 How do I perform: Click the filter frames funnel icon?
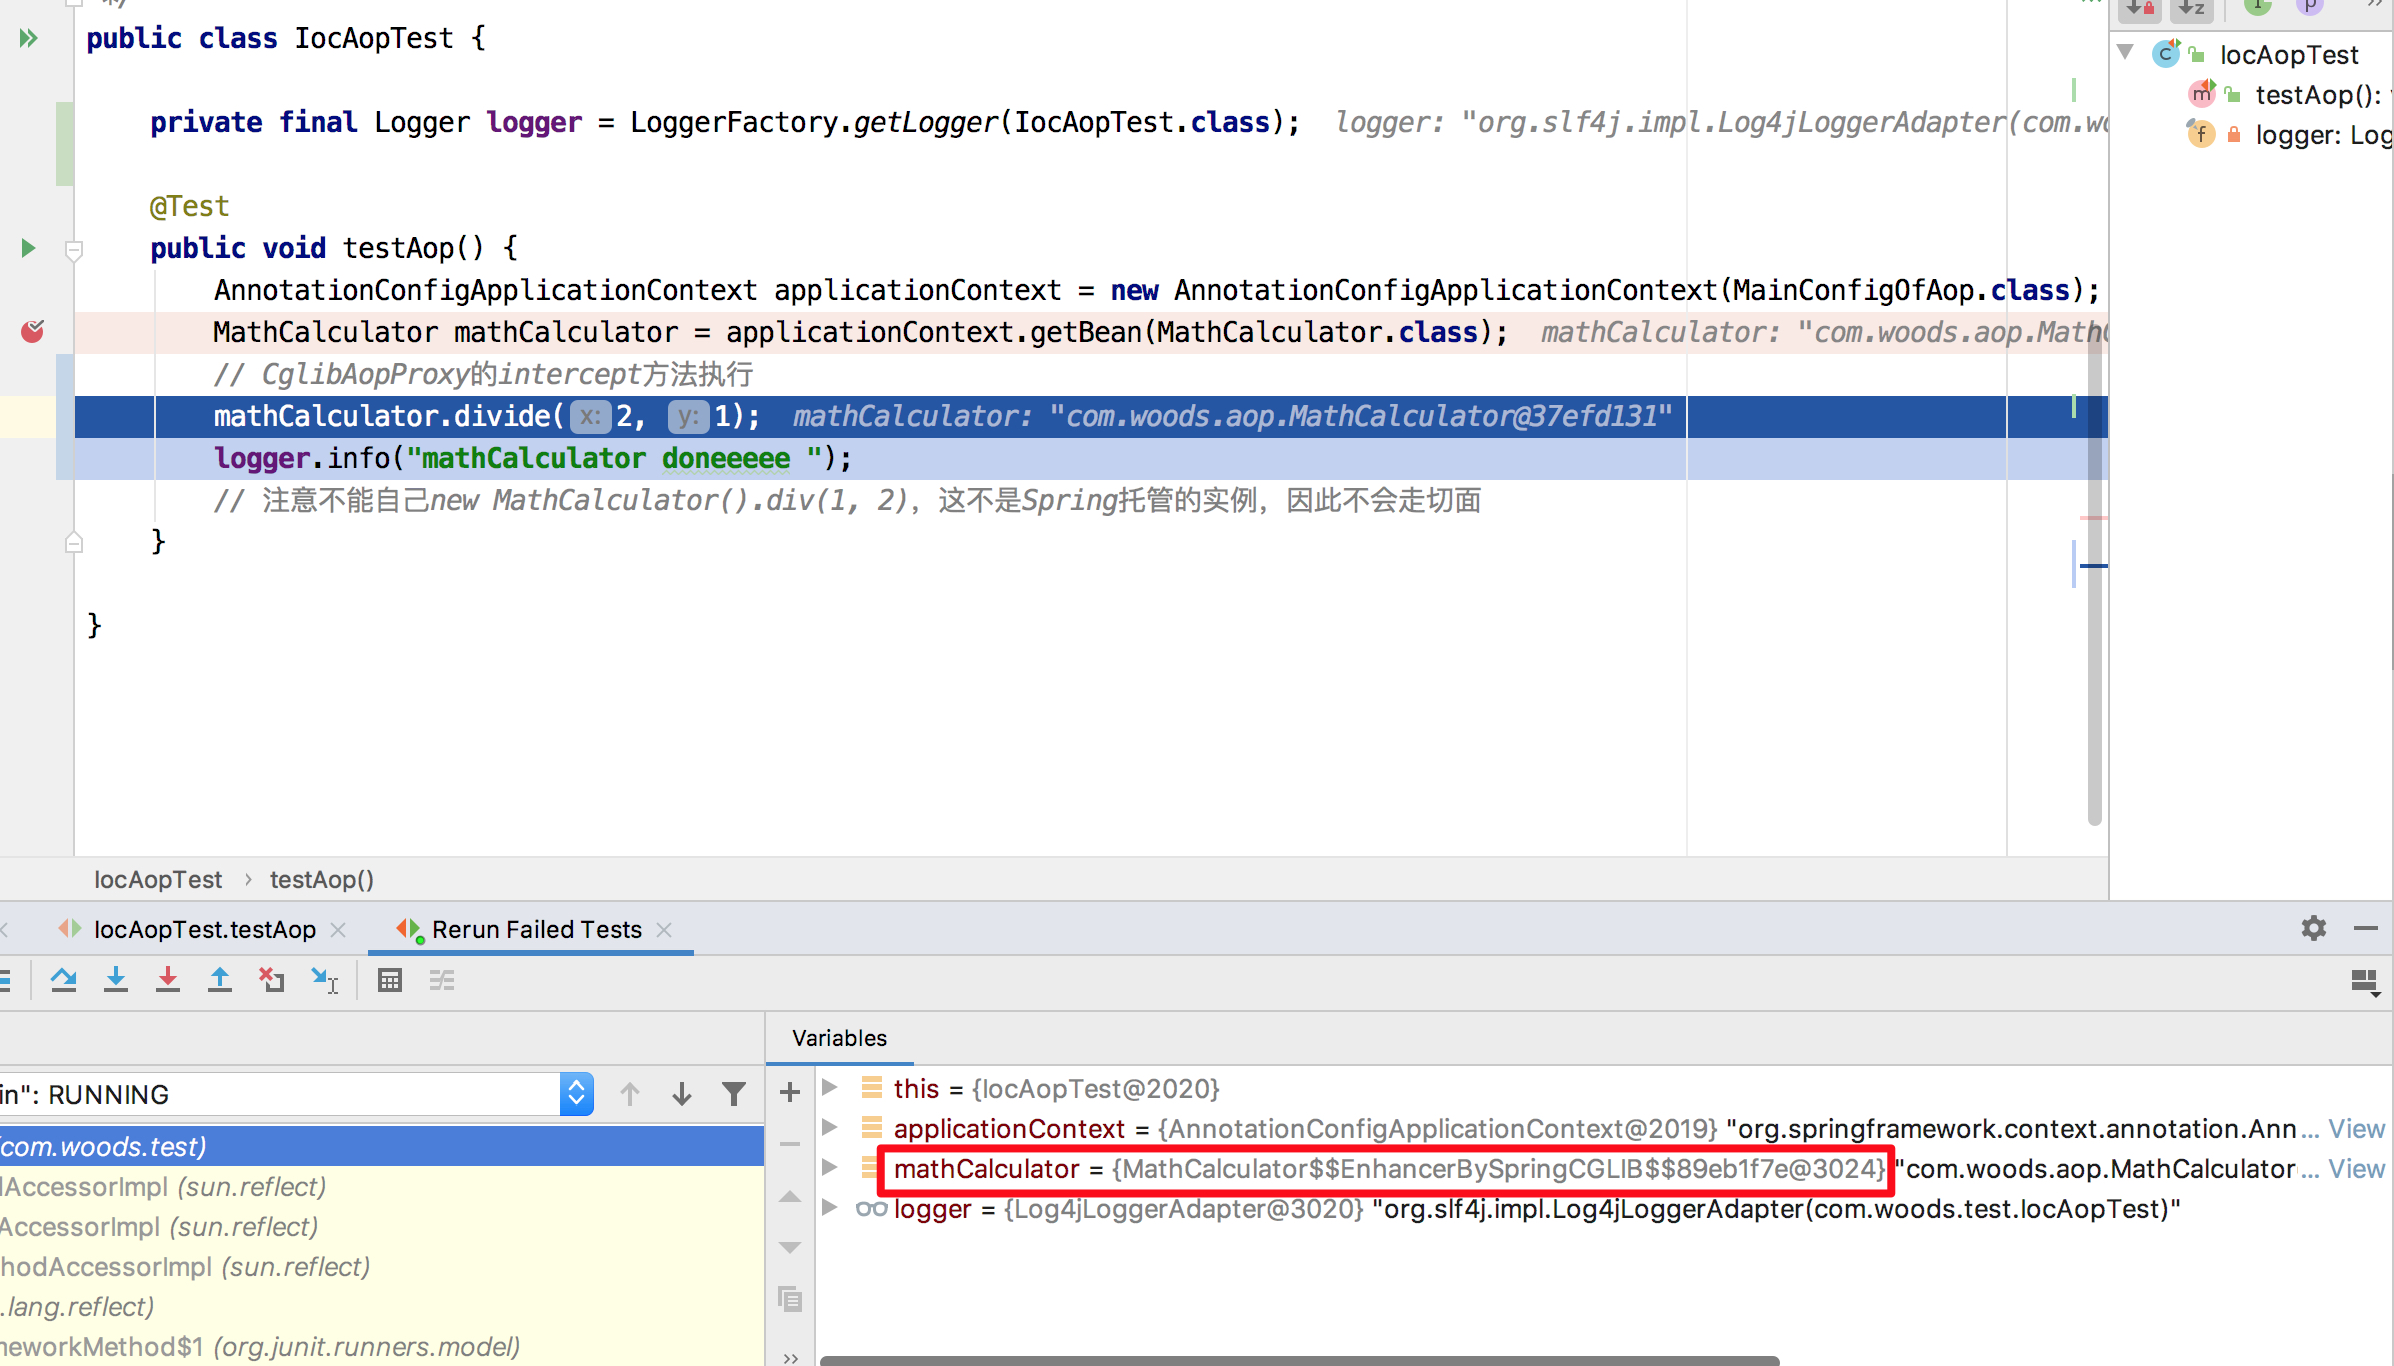tap(733, 1094)
